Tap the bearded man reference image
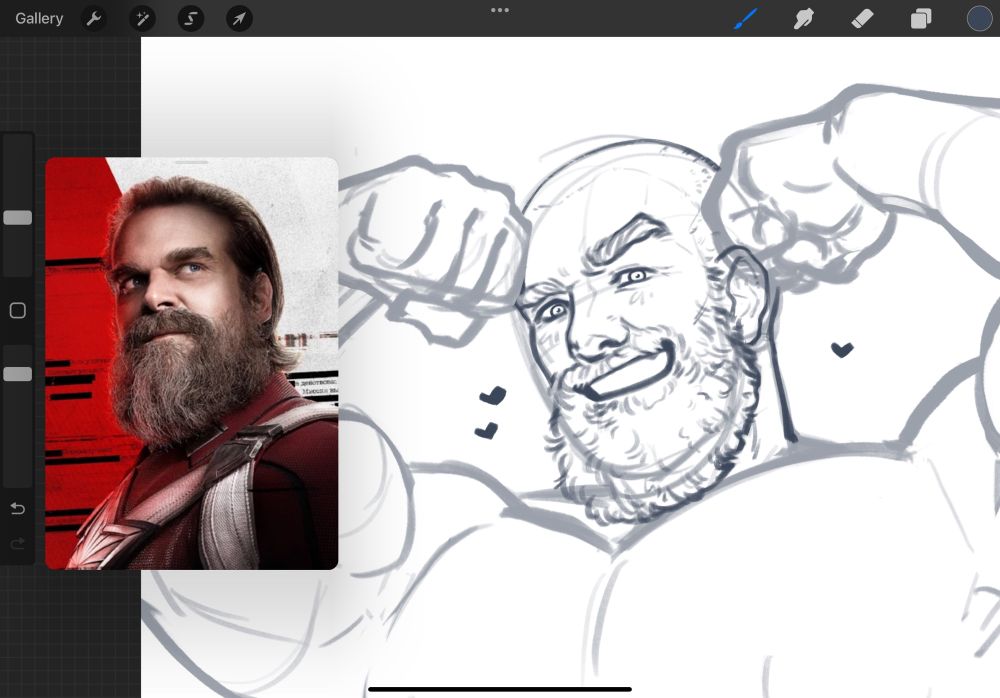Viewport: 1000px width, 698px height. (192, 366)
